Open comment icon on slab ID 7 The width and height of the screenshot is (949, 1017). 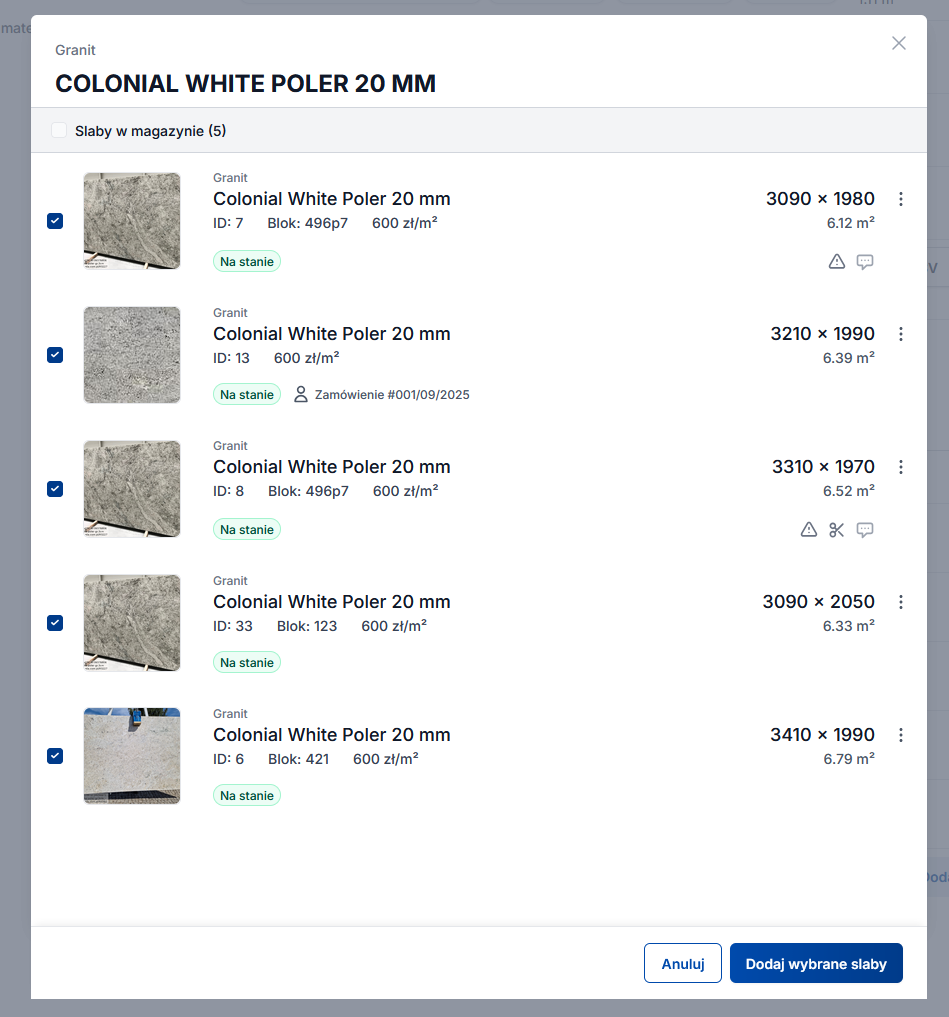865,262
